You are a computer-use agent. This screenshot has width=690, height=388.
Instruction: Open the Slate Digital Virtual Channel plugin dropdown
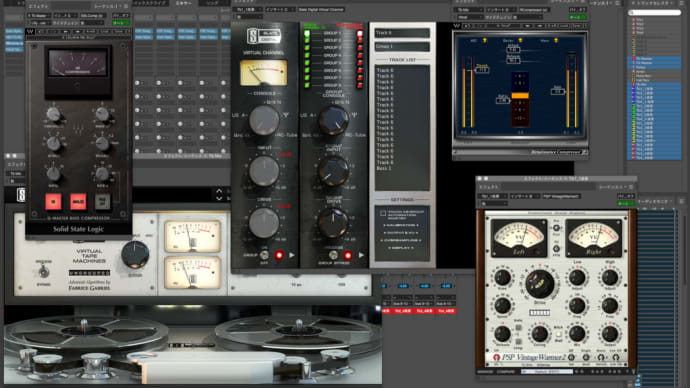click(x=321, y=9)
